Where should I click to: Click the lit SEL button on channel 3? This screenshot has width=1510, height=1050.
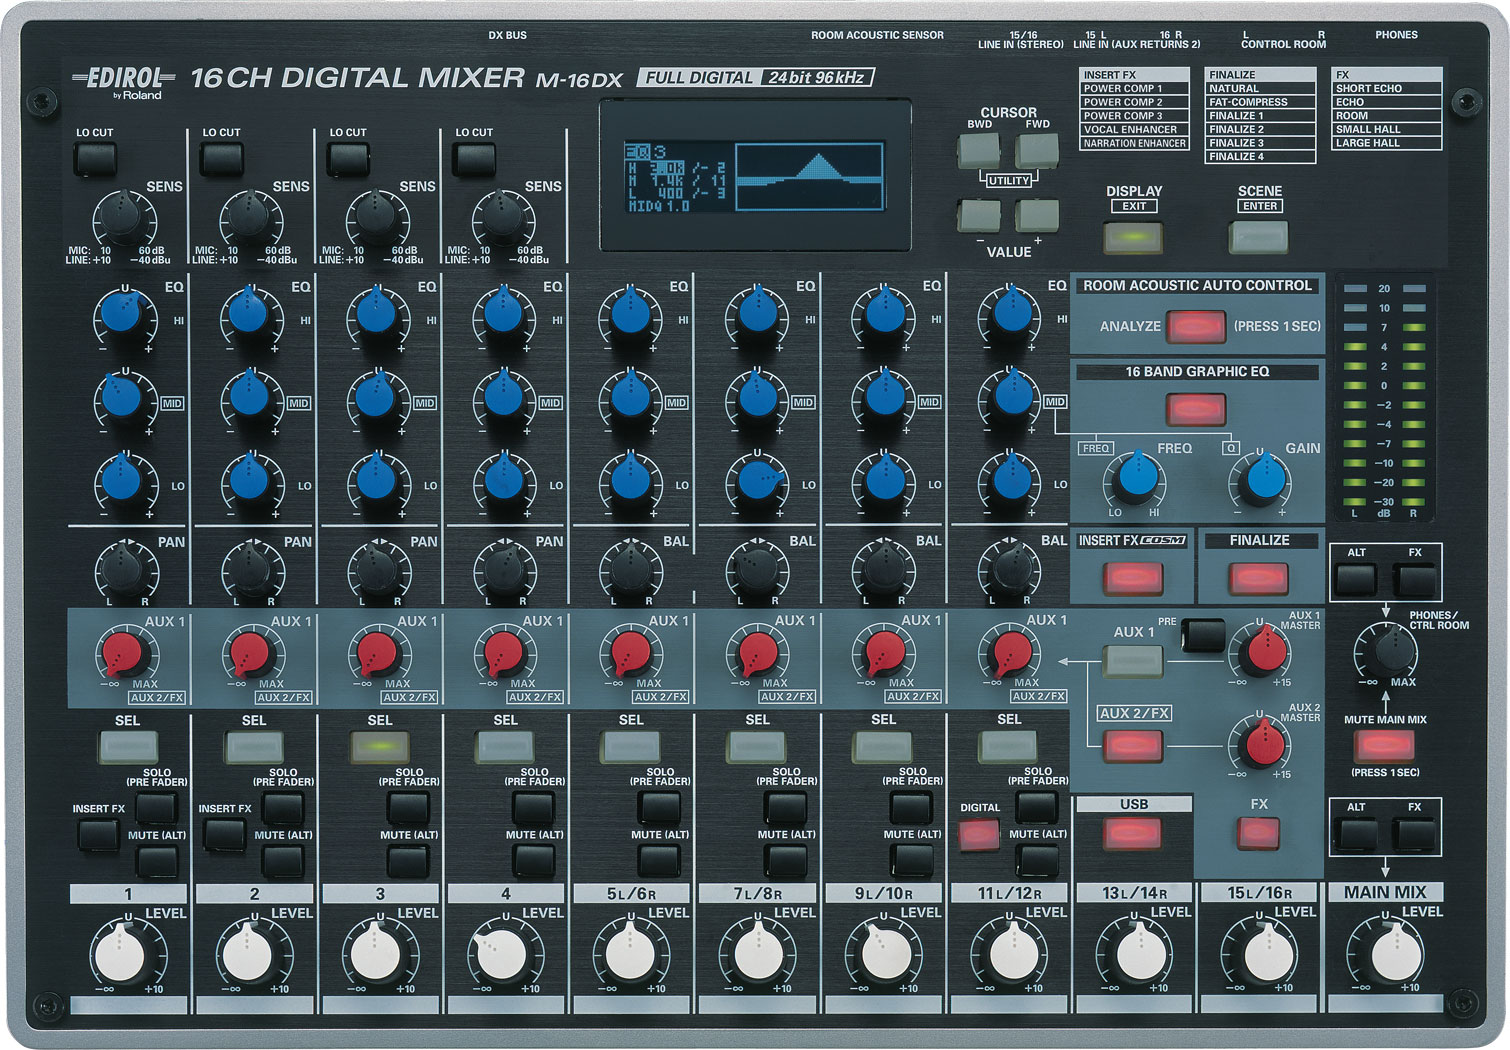(x=380, y=746)
